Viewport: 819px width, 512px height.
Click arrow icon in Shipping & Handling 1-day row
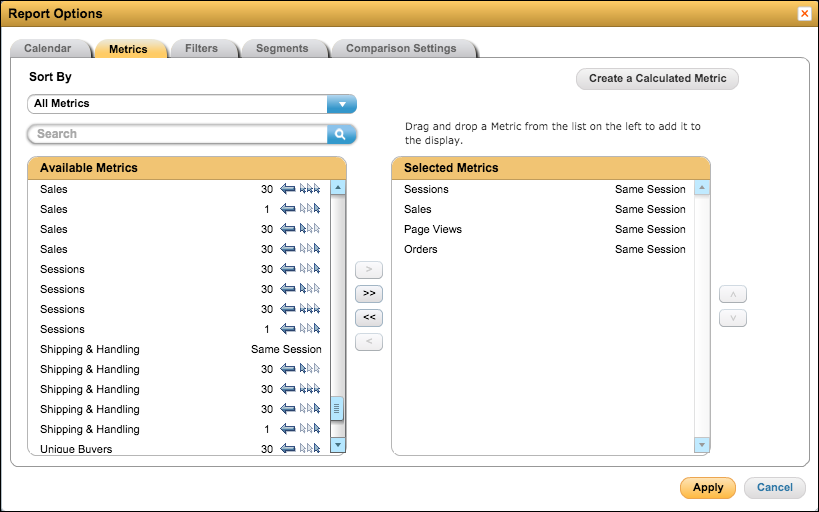tap(288, 429)
